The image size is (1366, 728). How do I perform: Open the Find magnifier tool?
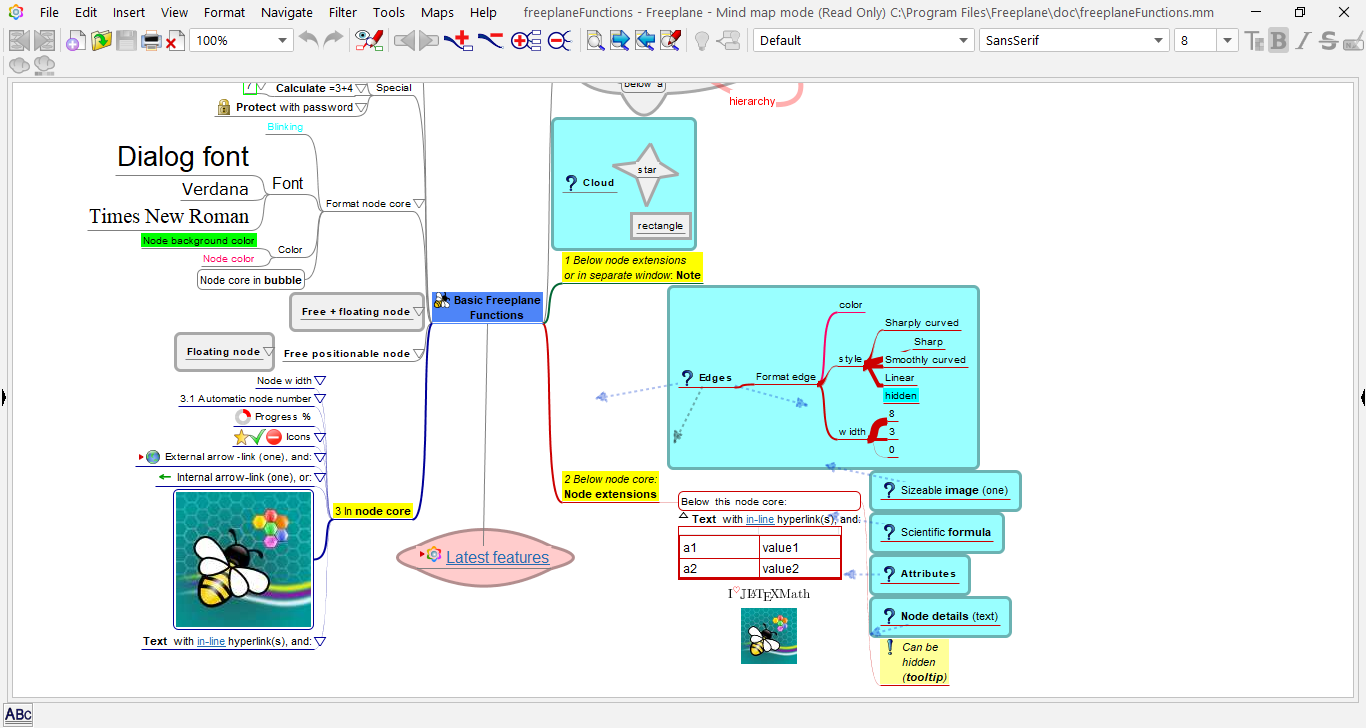[595, 41]
